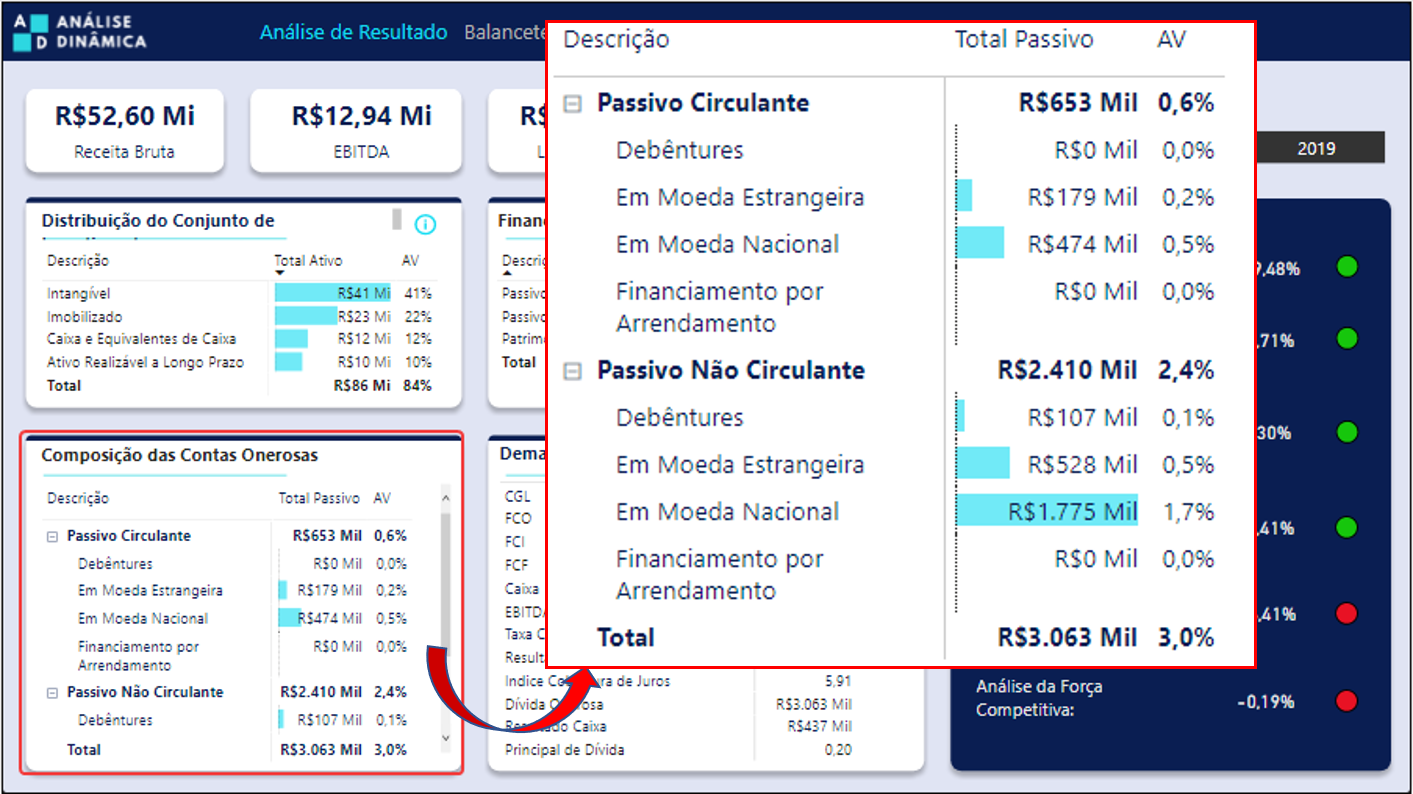The width and height of the screenshot is (1413, 794).
Task: Click scroll-up arrow in Composição das Contas Onerosas
Action: 445,496
